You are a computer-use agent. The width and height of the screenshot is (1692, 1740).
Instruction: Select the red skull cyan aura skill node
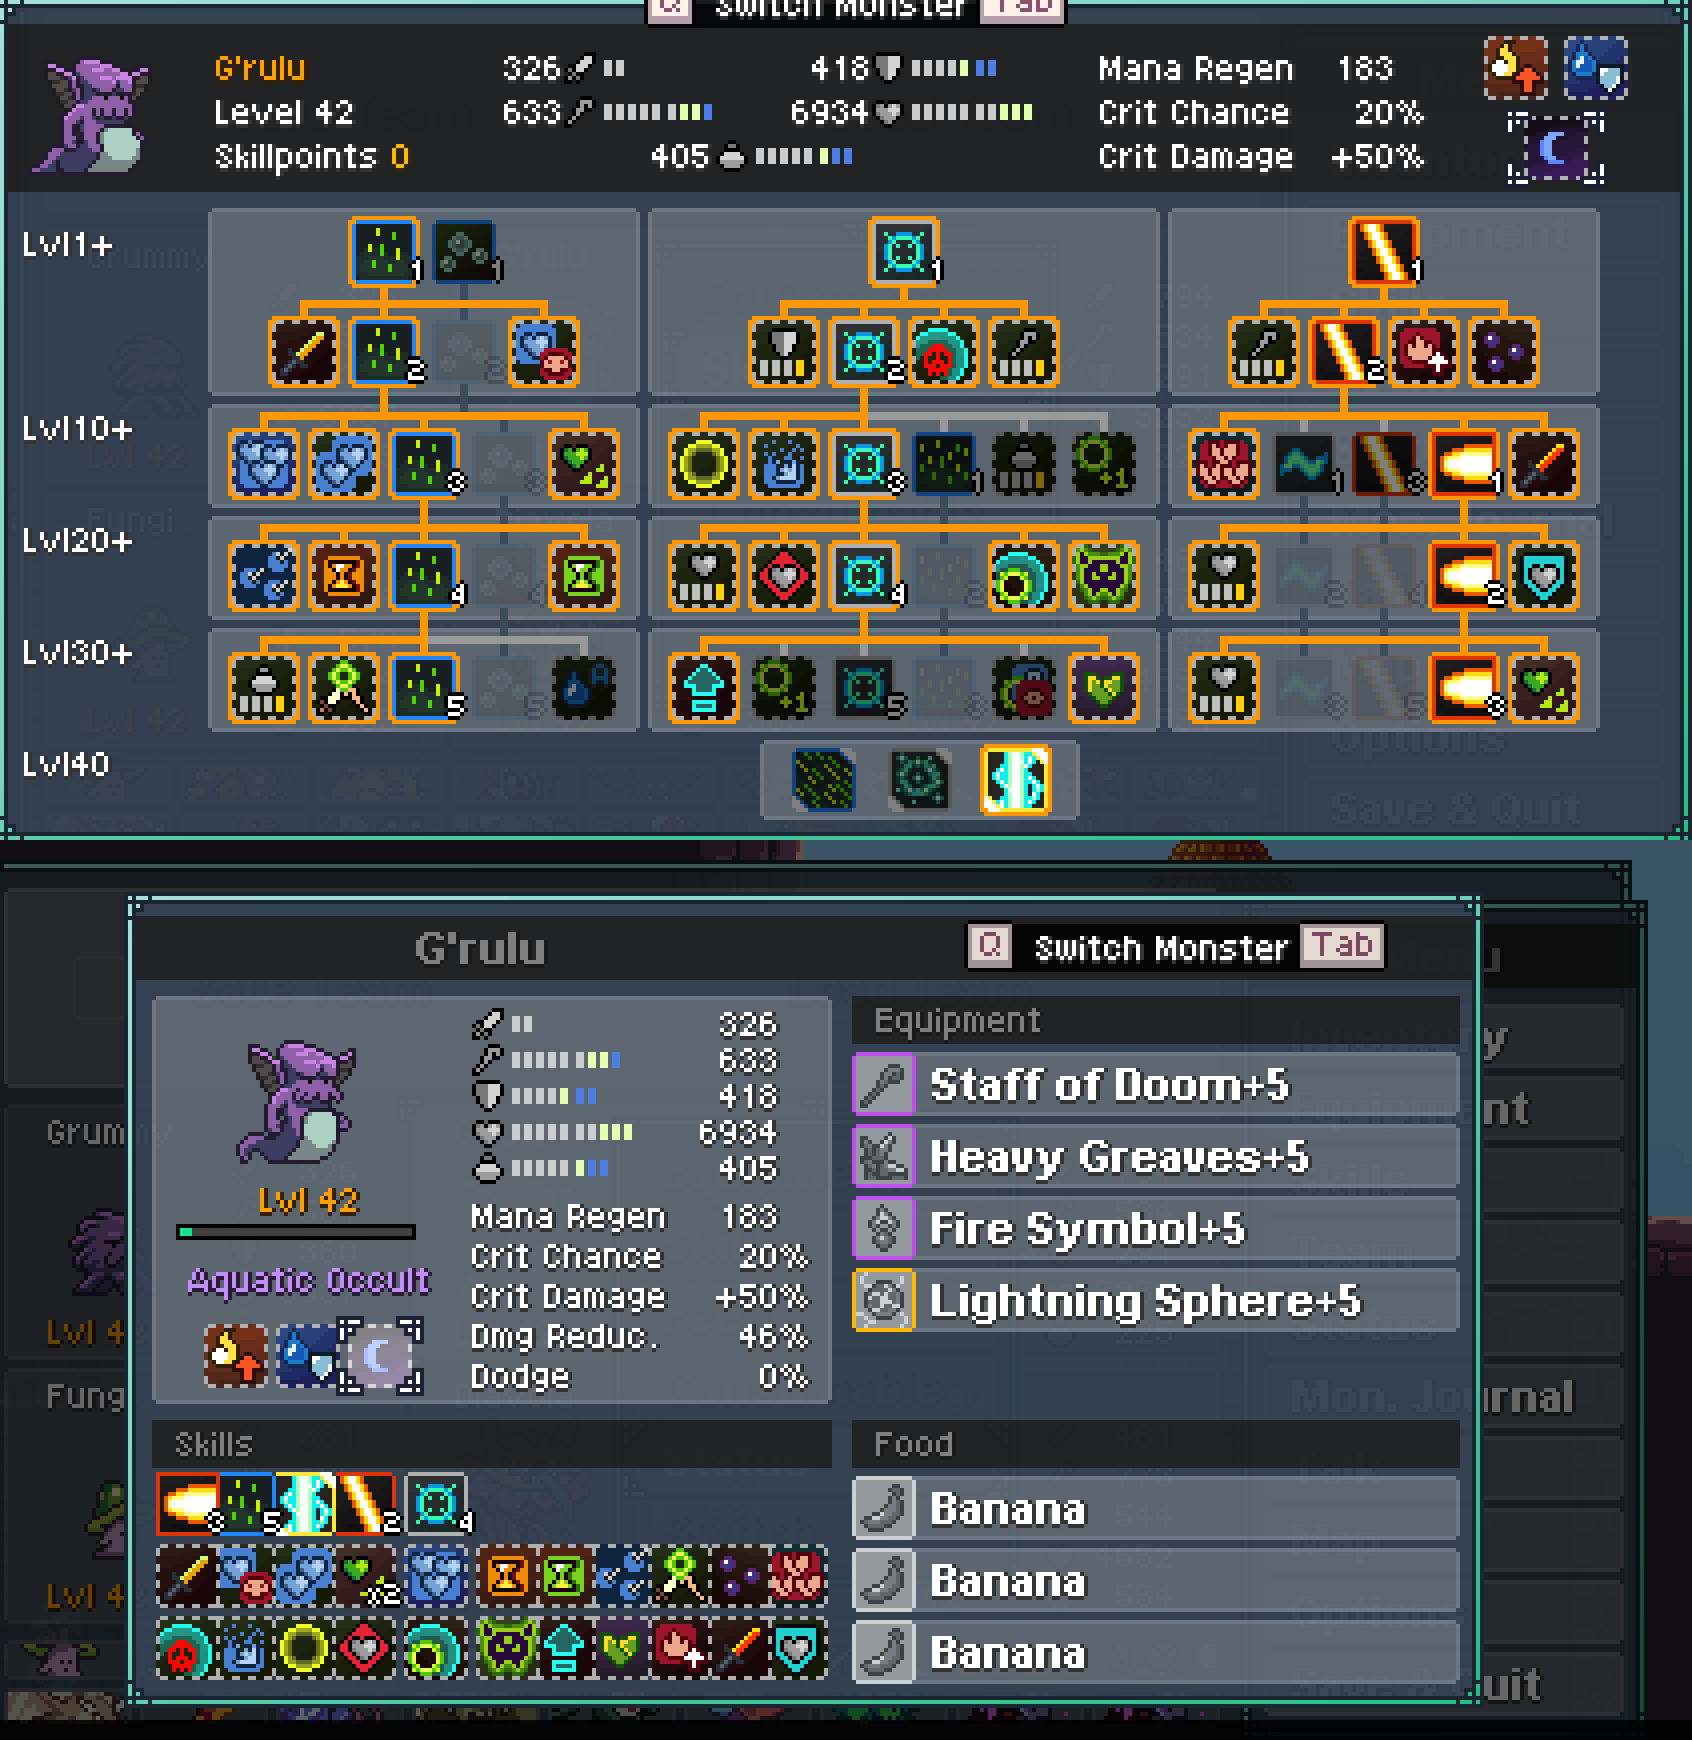(x=943, y=351)
